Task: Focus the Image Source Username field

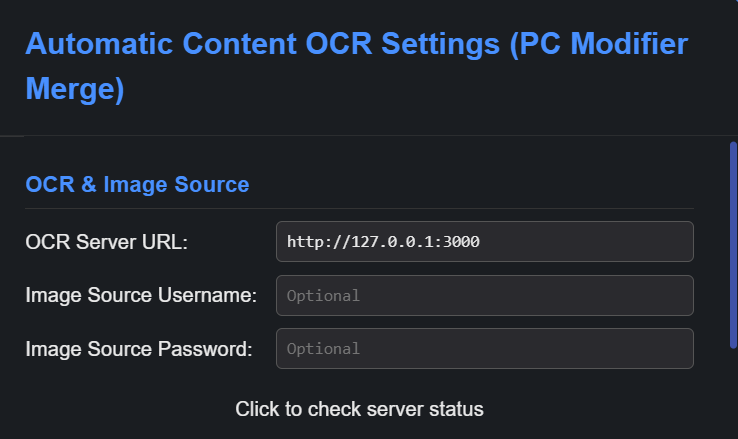Action: tap(484, 295)
